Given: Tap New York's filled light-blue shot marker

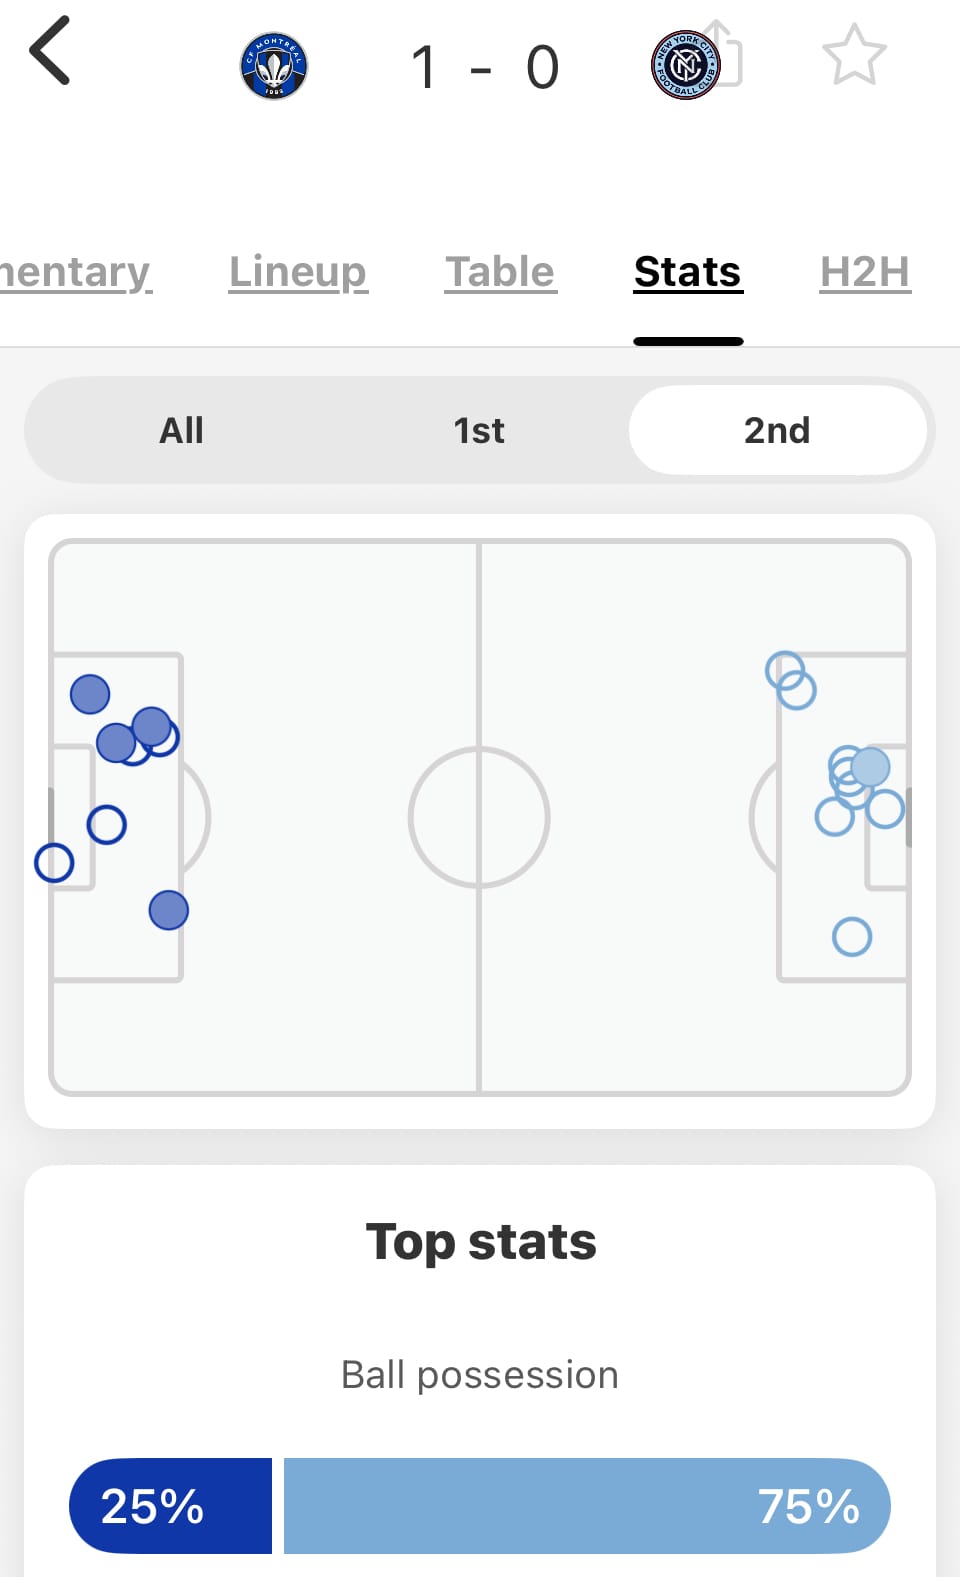Looking at the screenshot, I should [870, 767].
